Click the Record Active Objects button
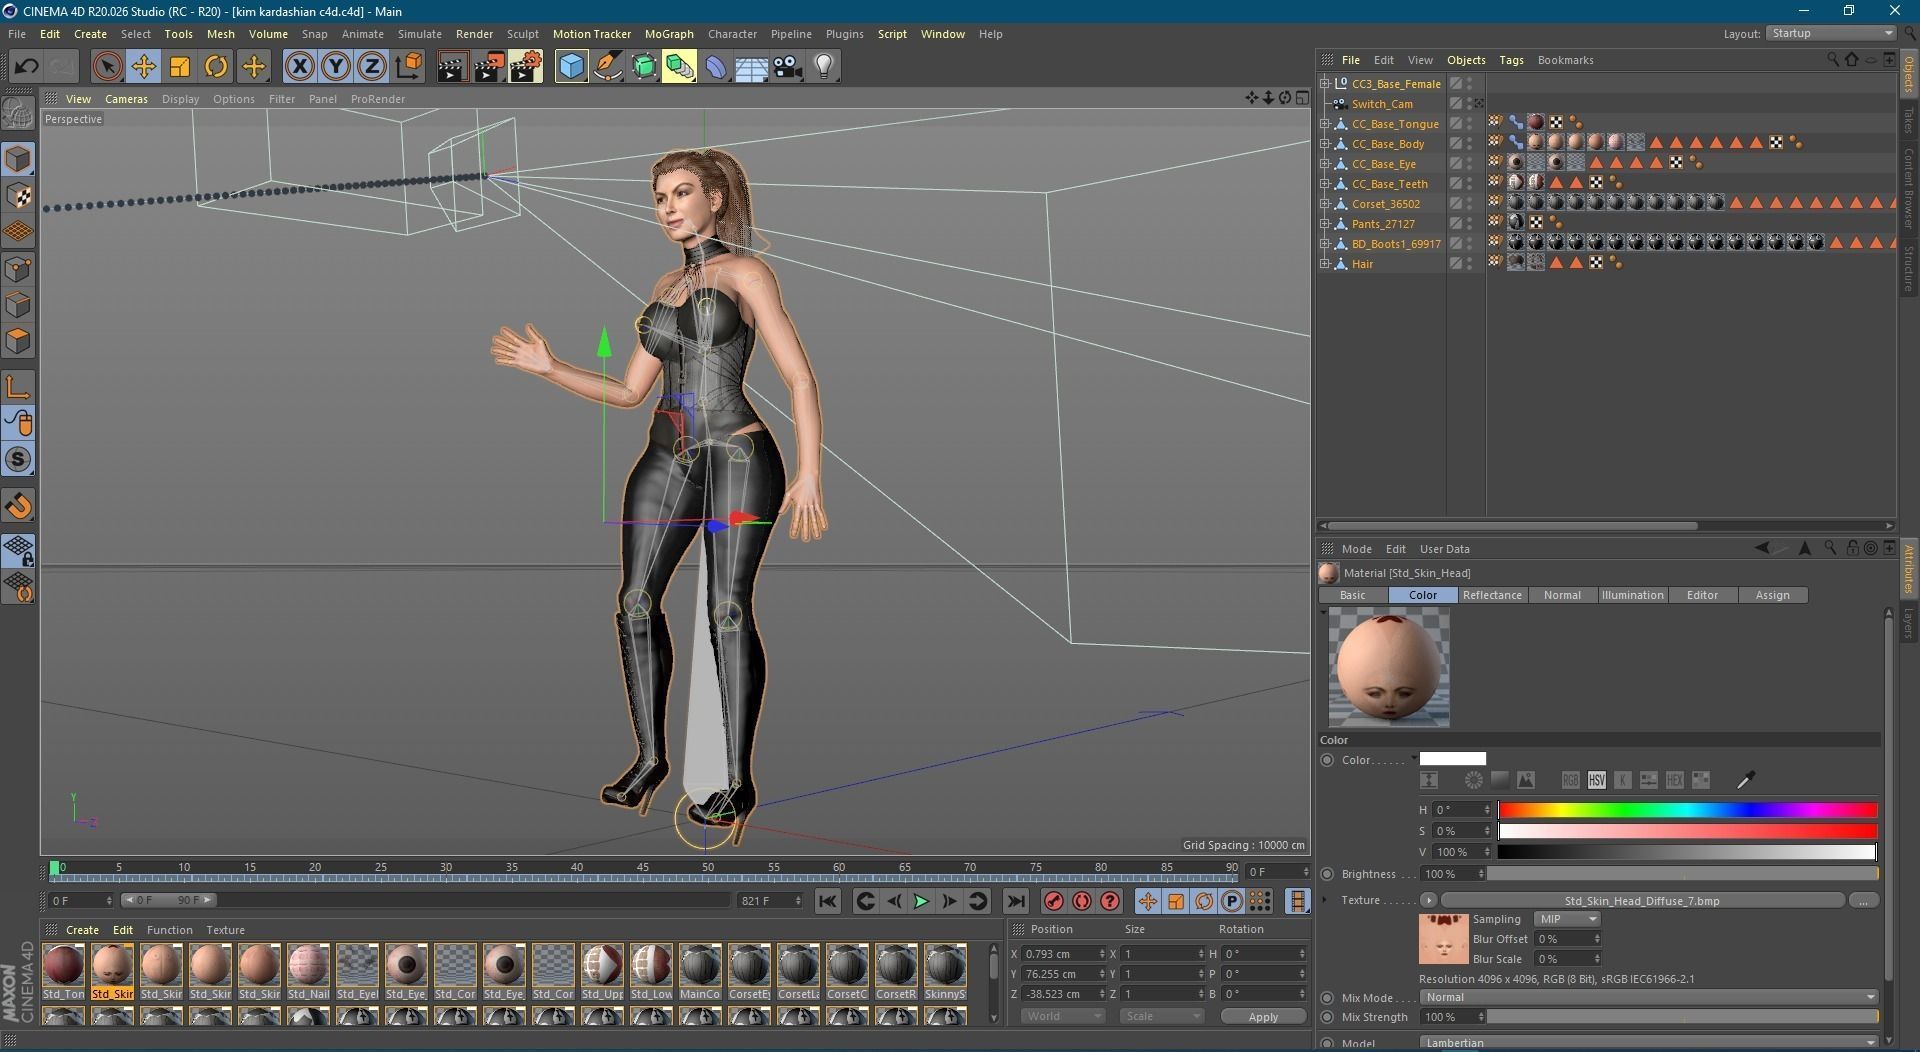Screen dimensions: 1920x1052 point(1054,901)
